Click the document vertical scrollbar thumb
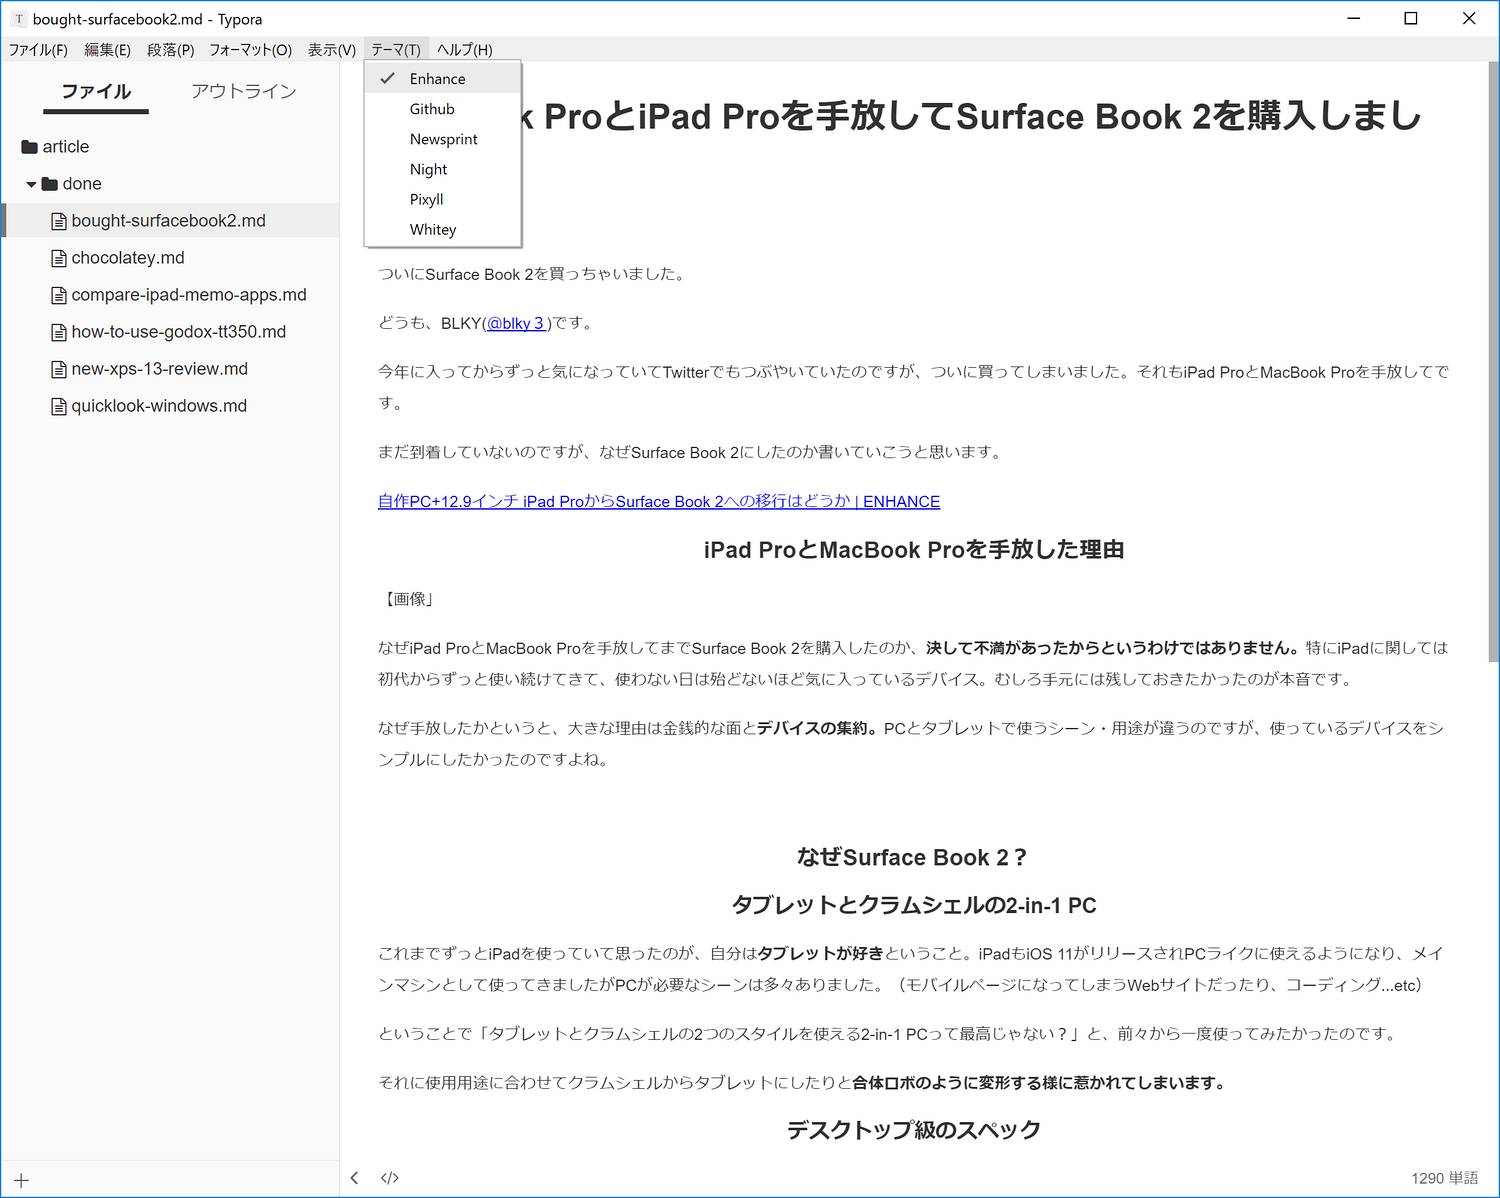The width and height of the screenshot is (1500, 1198). (1494, 362)
